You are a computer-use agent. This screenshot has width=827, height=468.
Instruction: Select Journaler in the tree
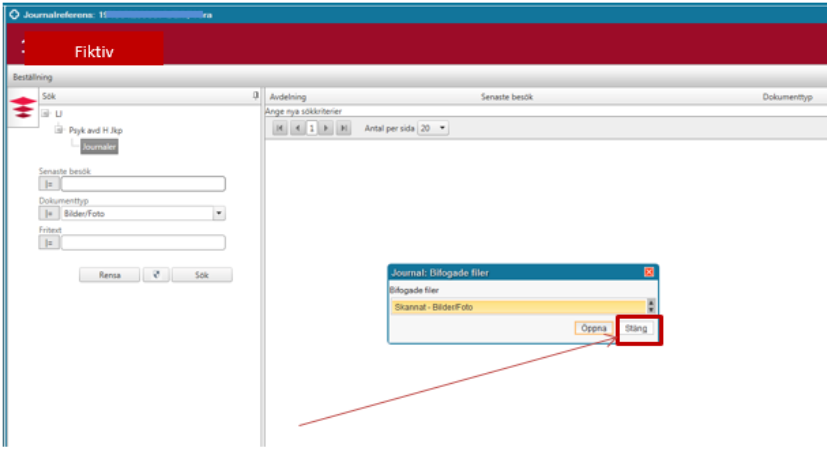[x=99, y=146]
